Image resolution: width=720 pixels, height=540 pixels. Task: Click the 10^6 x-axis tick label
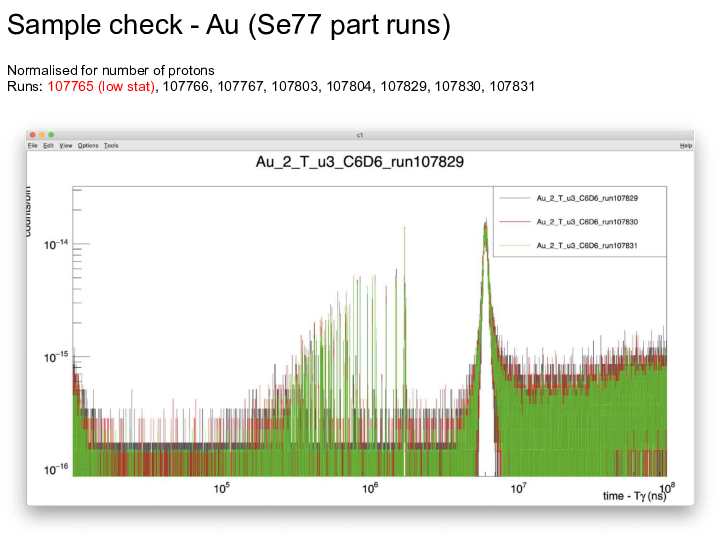point(369,488)
